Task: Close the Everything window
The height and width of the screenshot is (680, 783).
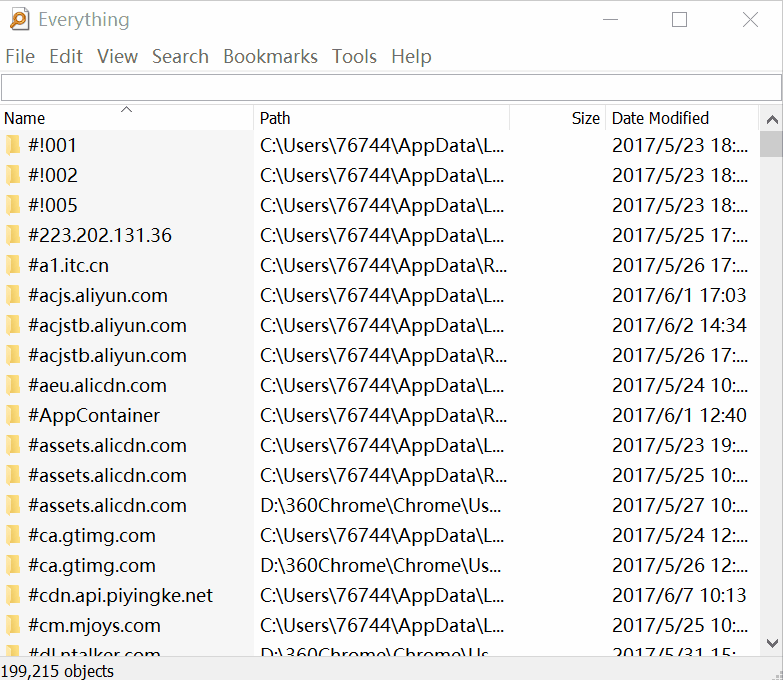Action: pyautogui.click(x=750, y=19)
